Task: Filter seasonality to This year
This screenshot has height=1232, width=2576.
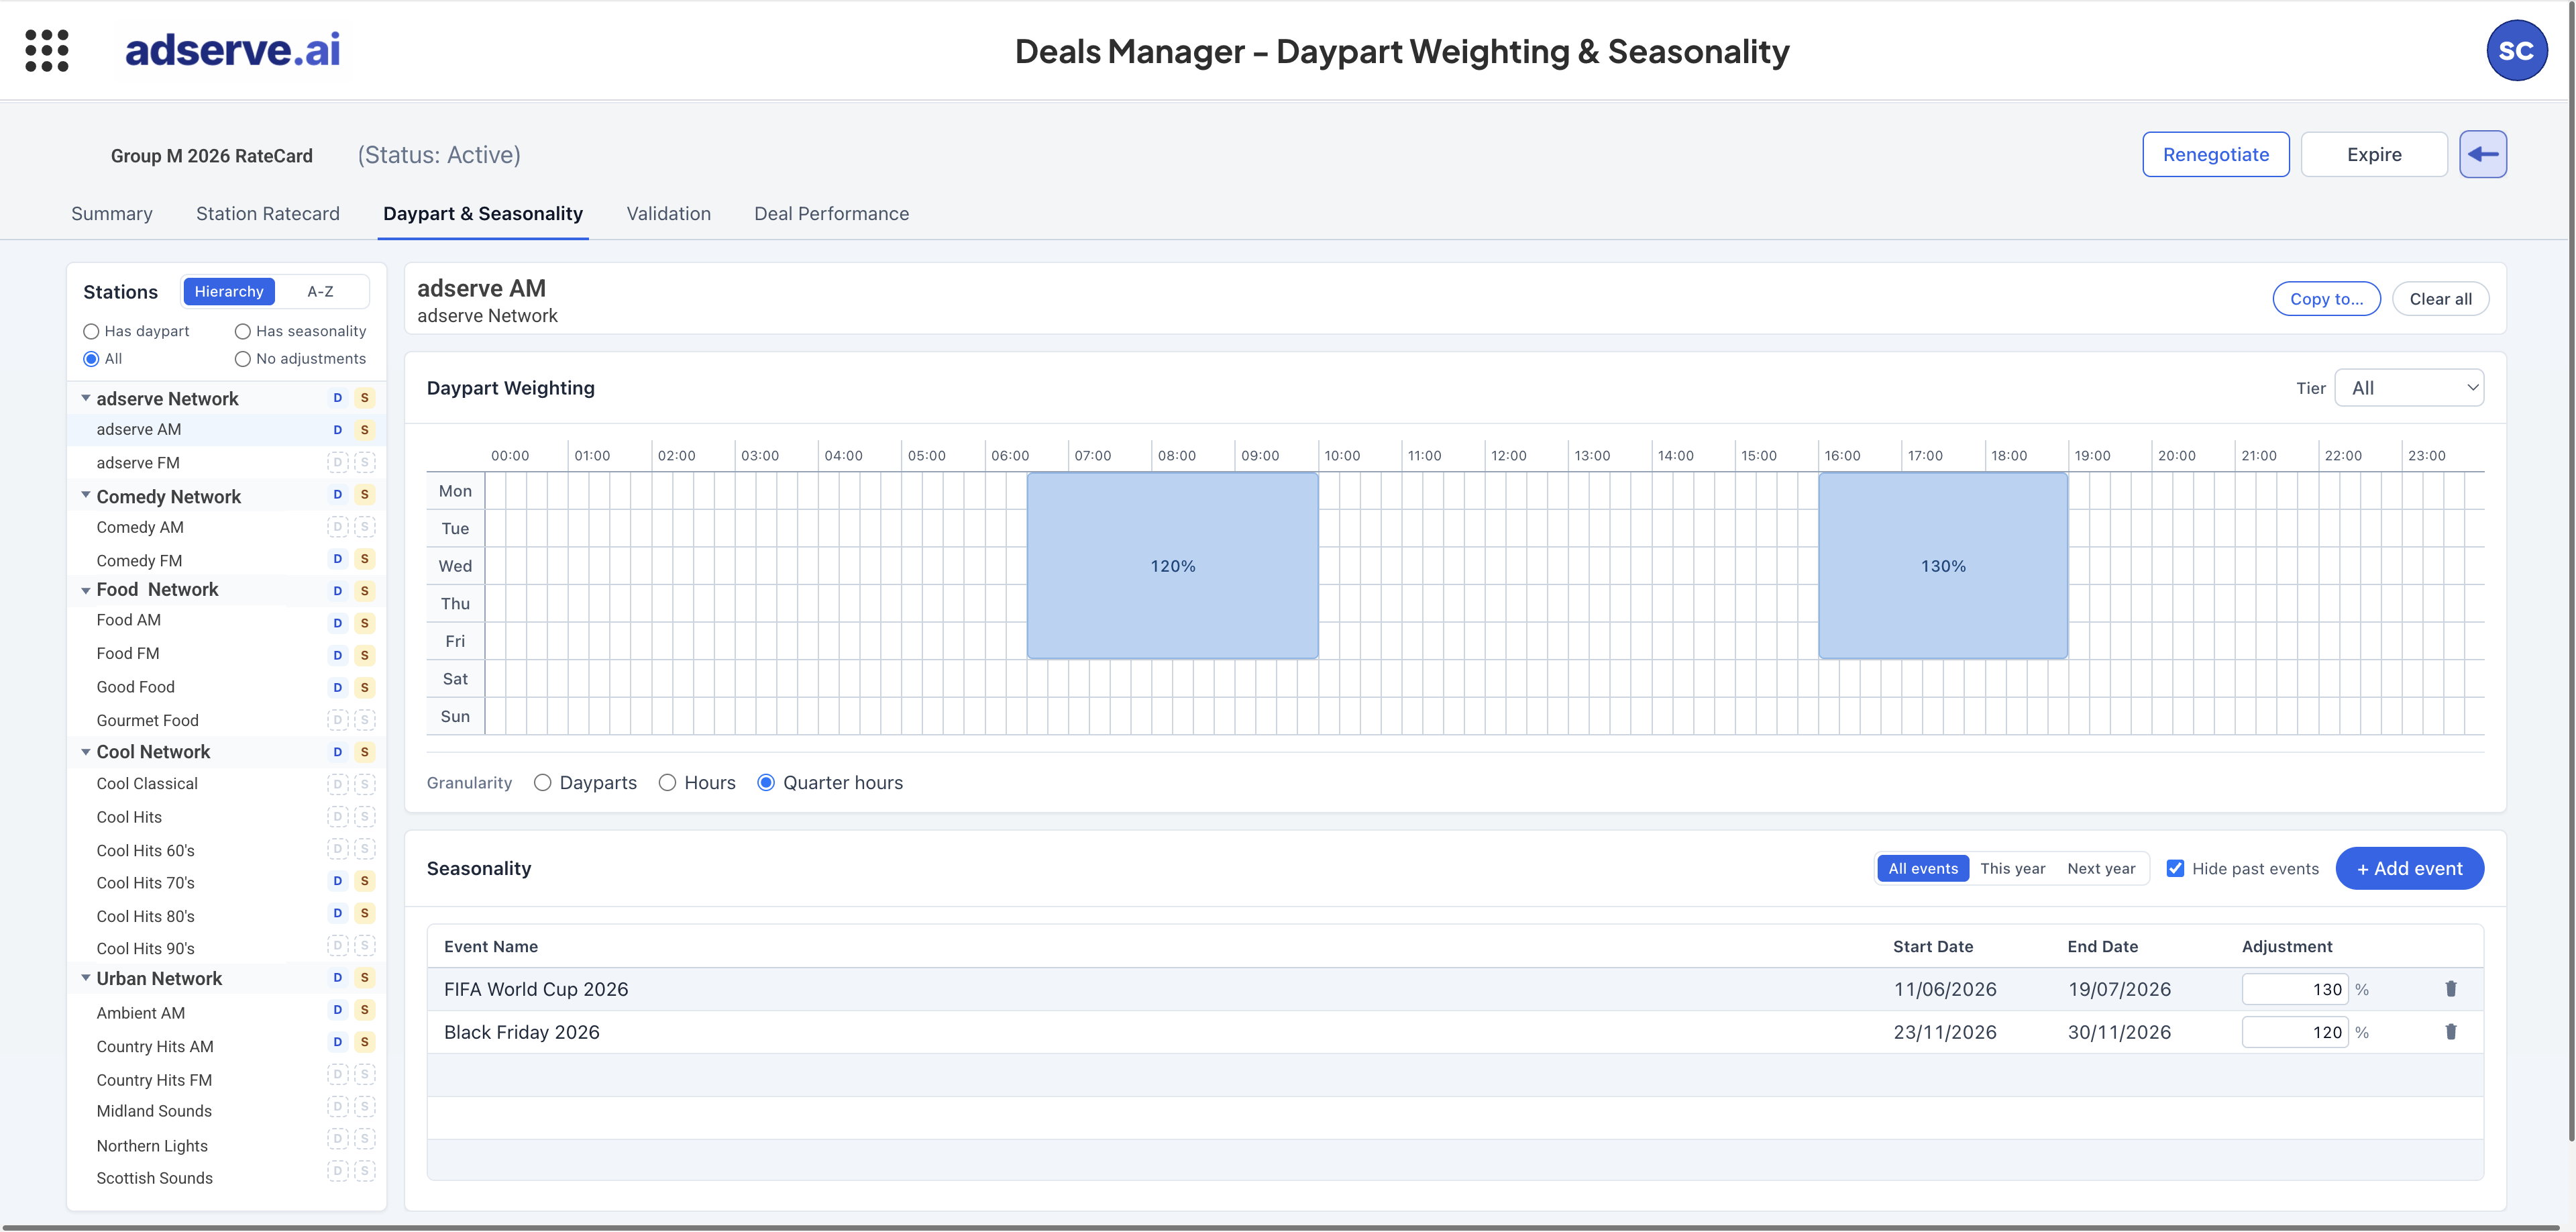Action: coord(2012,868)
